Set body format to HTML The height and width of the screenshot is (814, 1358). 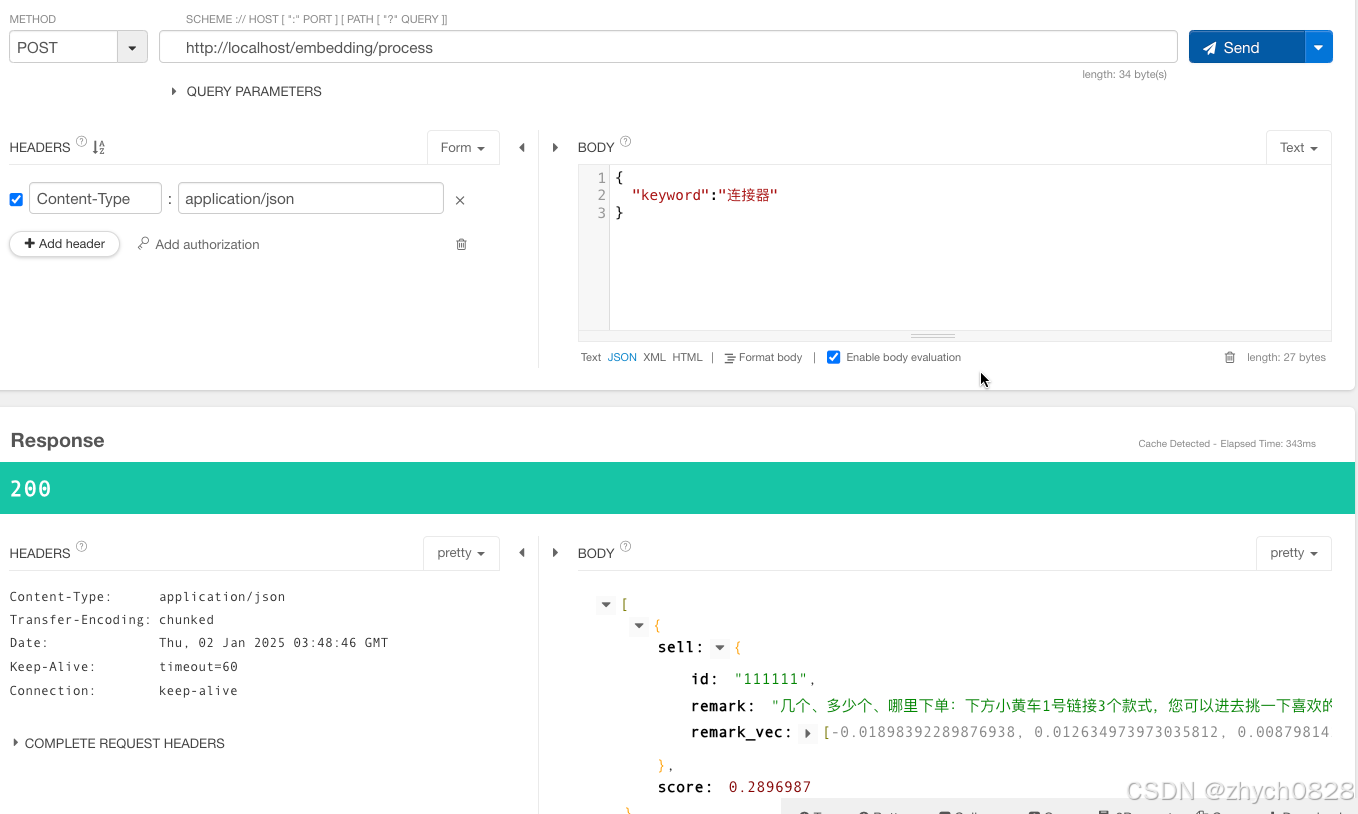(687, 357)
